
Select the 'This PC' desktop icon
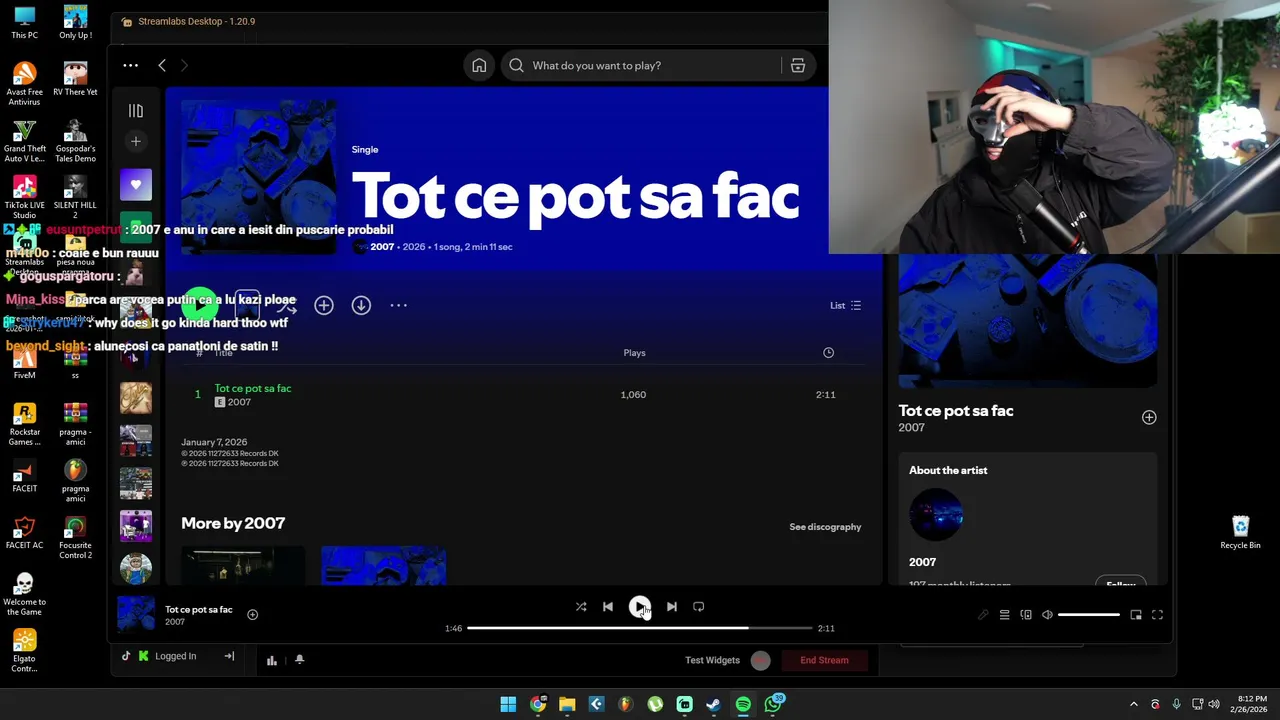point(25,22)
